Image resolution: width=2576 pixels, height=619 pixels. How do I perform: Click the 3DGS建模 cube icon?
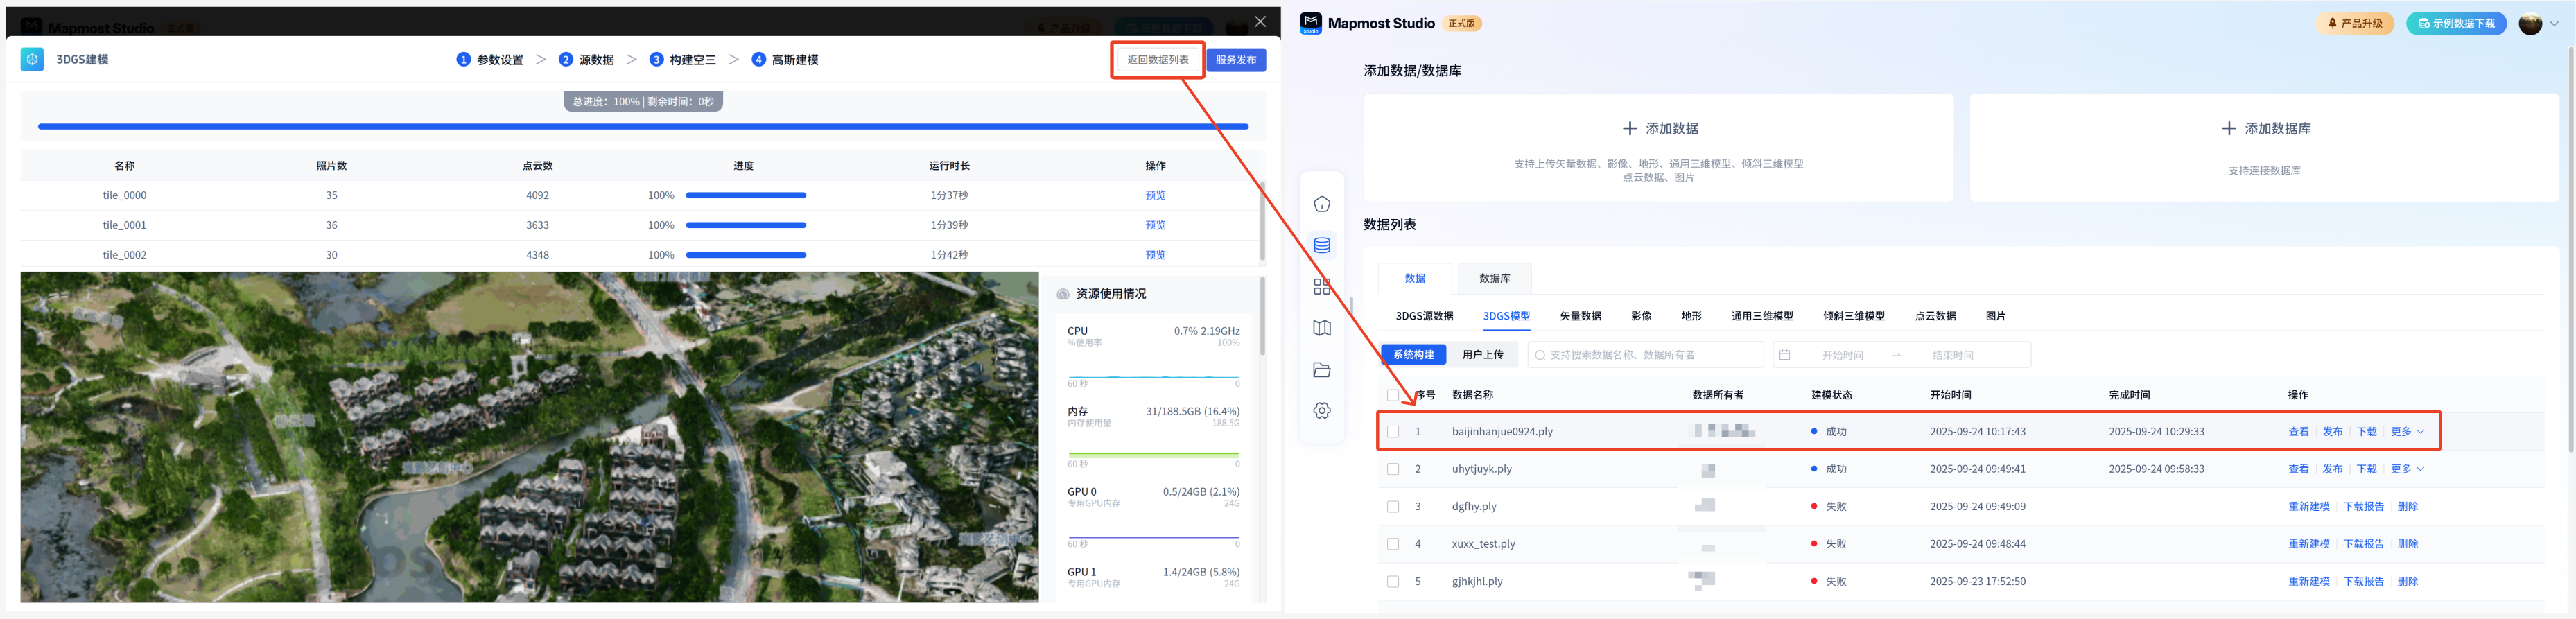click(32, 60)
